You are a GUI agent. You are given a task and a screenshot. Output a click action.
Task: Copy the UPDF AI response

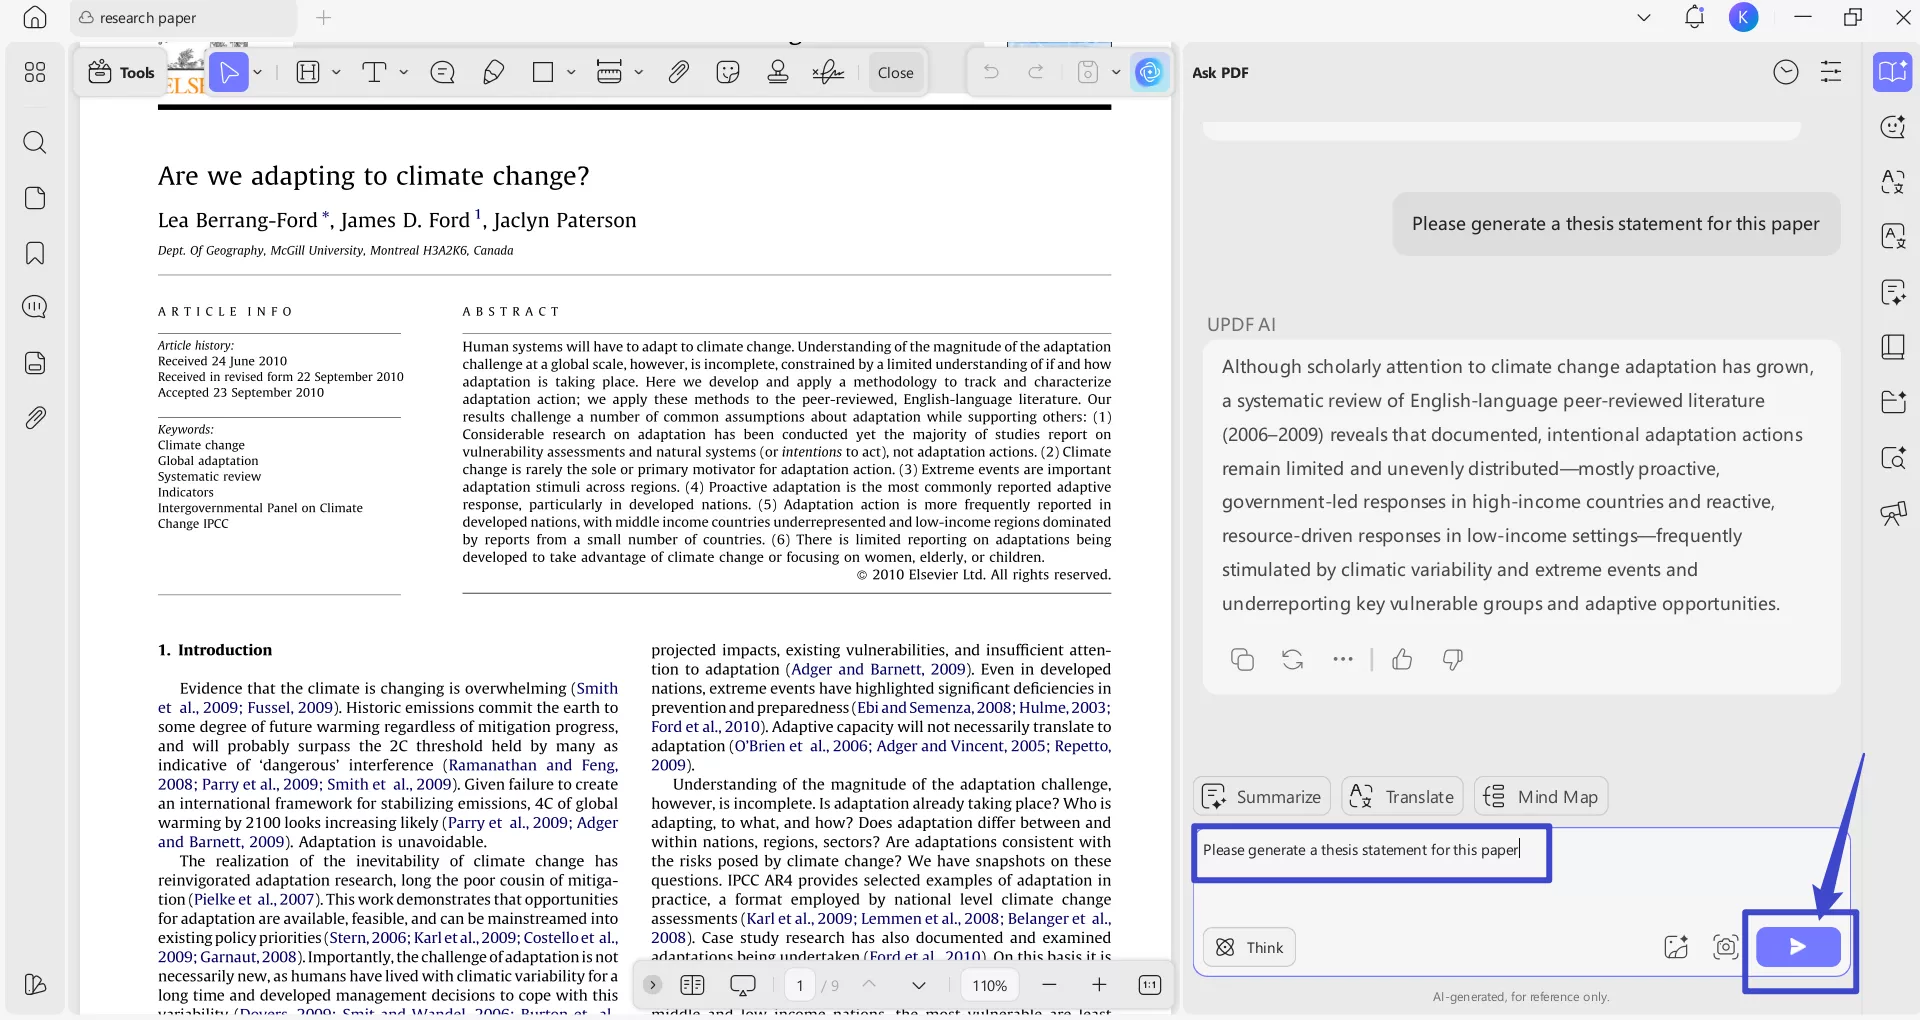click(x=1242, y=660)
